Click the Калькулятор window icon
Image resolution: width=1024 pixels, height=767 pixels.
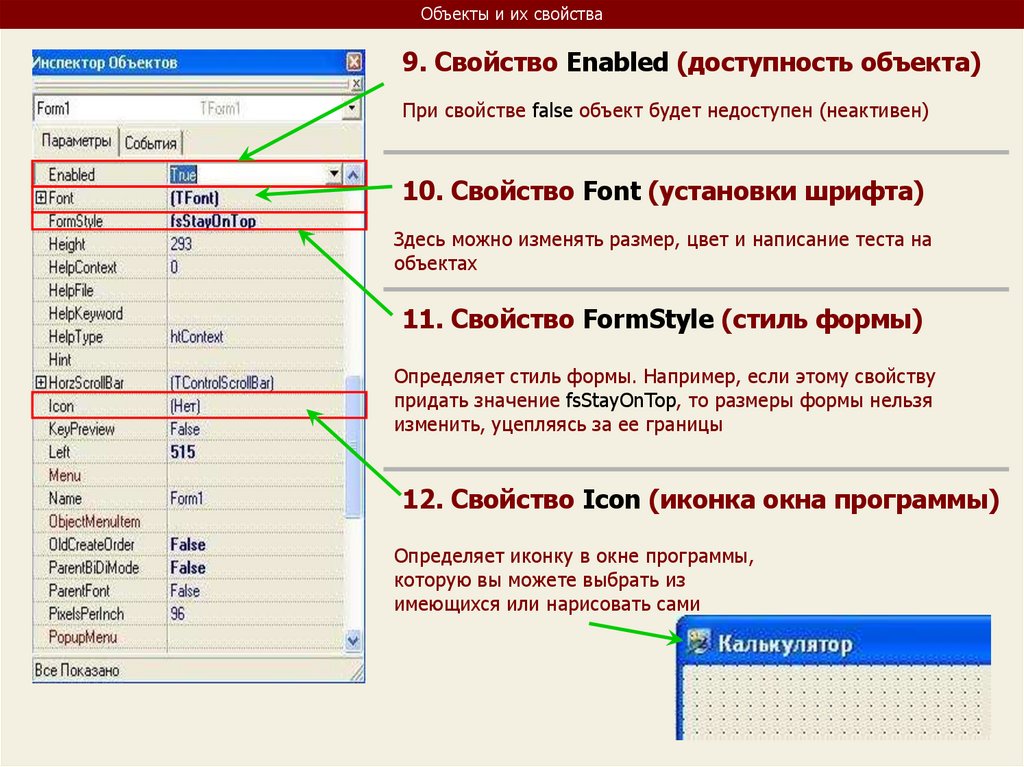(x=698, y=642)
